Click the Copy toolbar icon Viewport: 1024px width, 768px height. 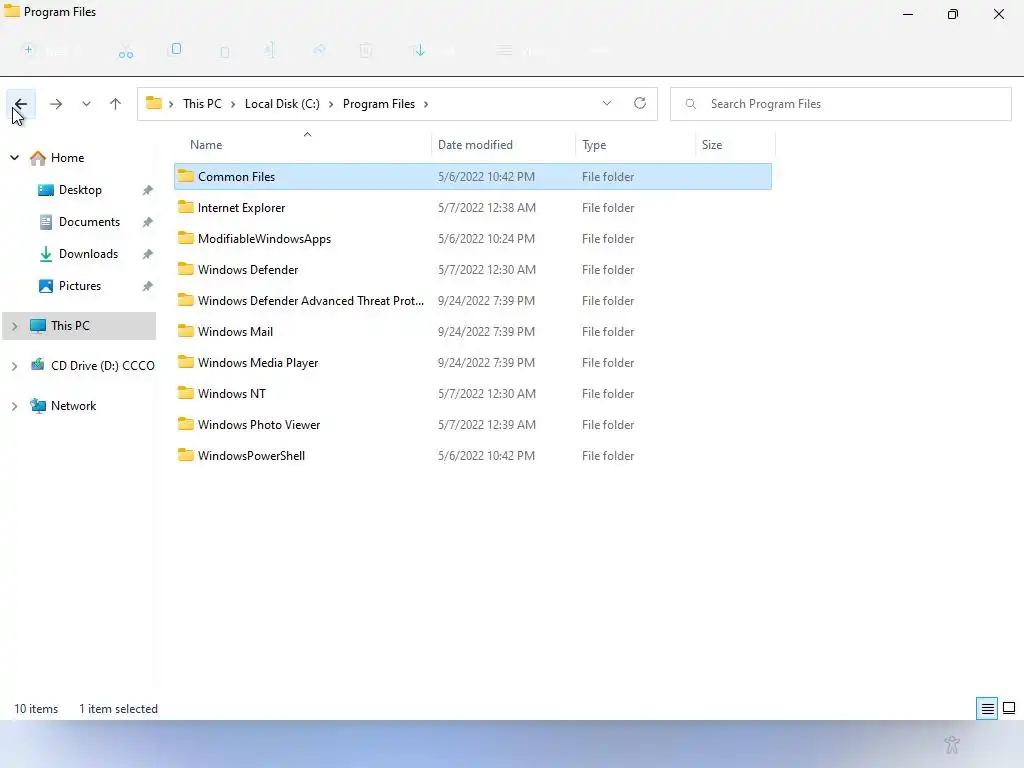pyautogui.click(x=176, y=50)
